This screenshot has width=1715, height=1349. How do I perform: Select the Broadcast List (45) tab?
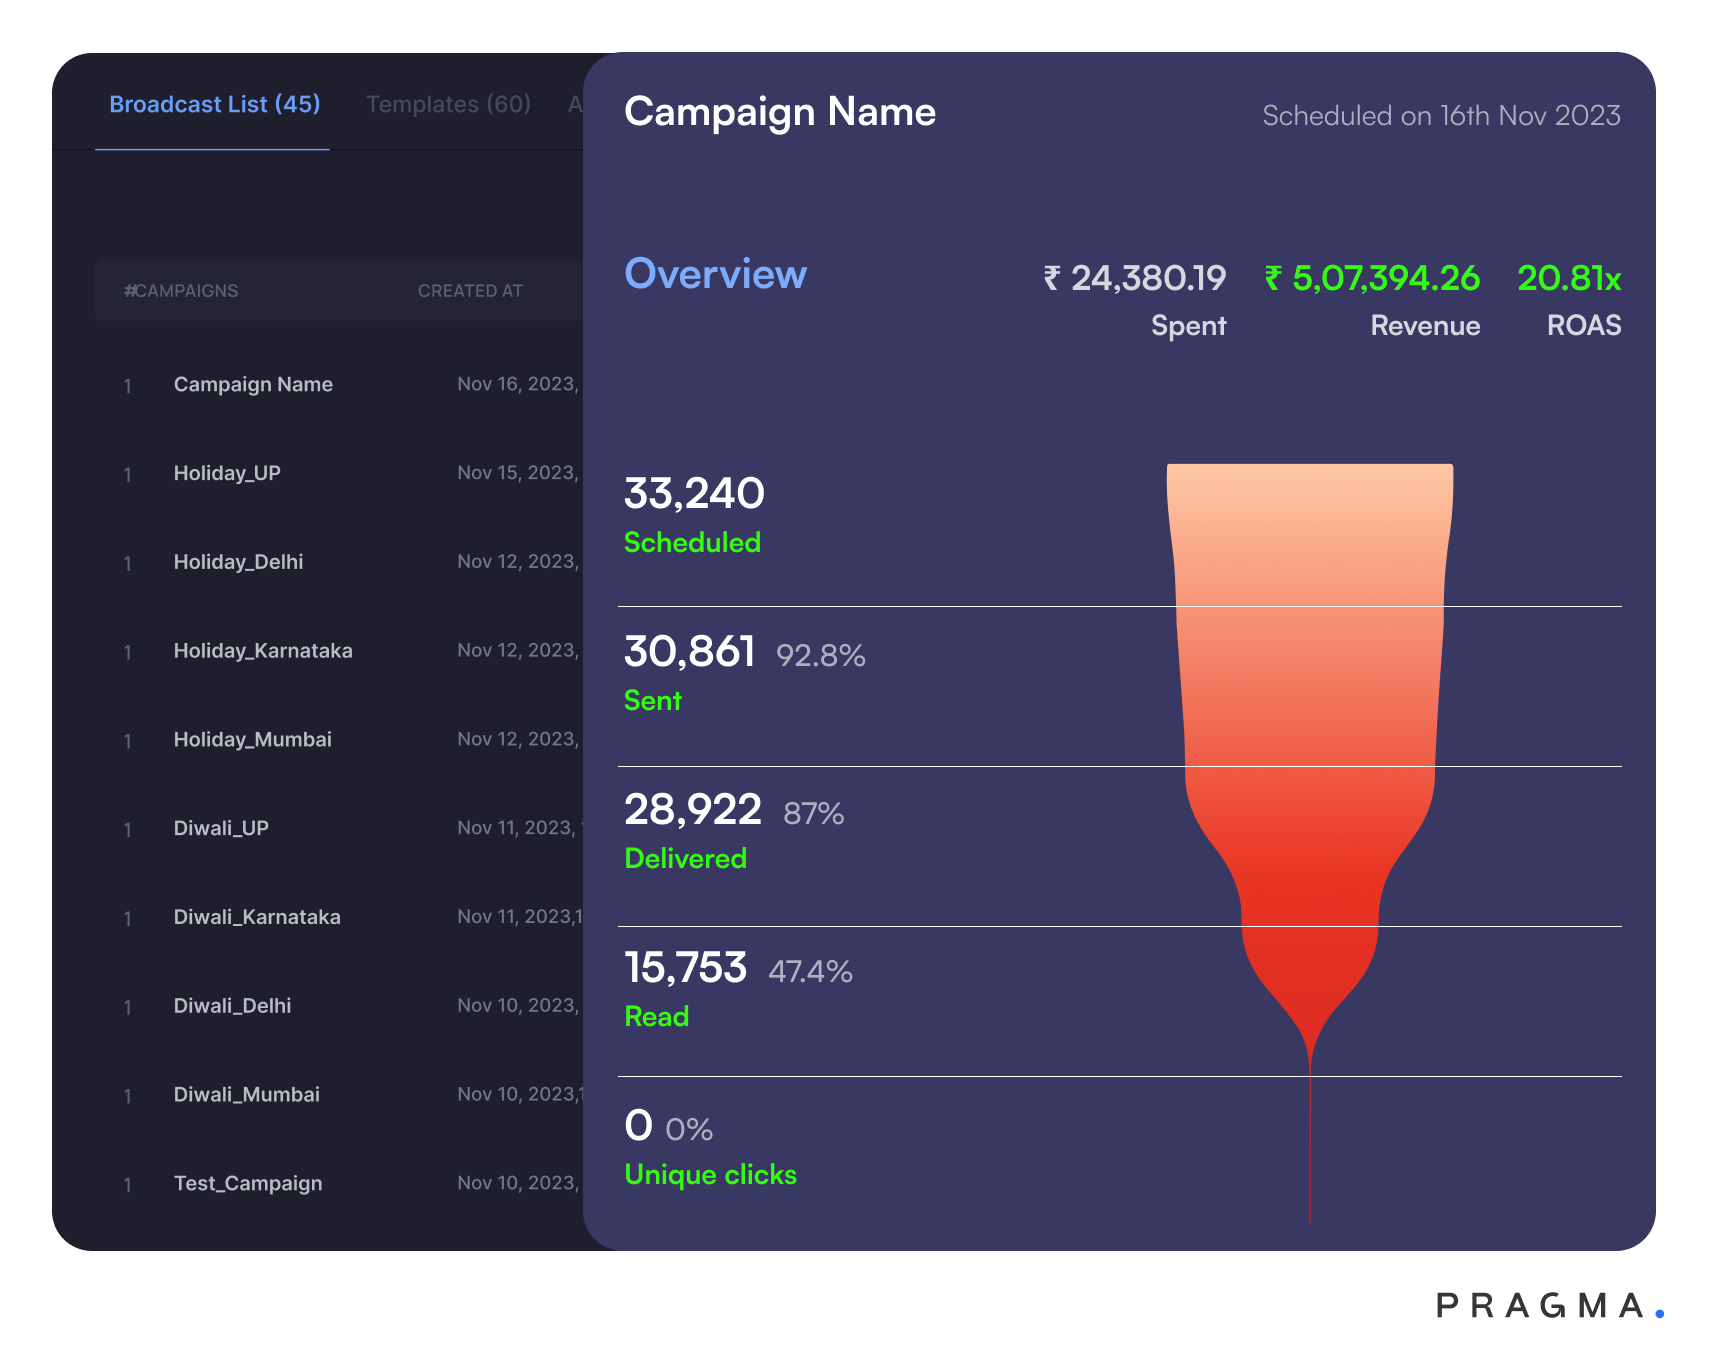pyautogui.click(x=214, y=104)
